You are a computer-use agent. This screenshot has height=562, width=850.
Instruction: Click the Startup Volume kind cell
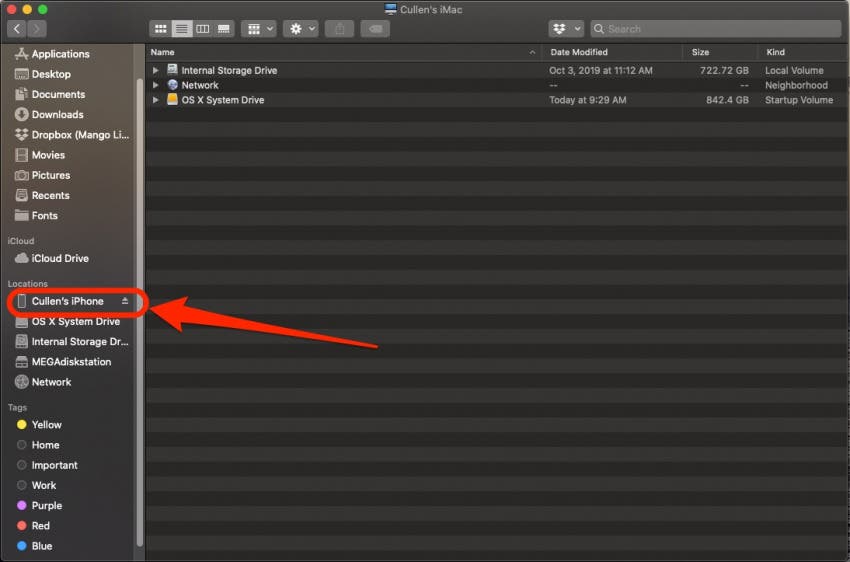[799, 100]
